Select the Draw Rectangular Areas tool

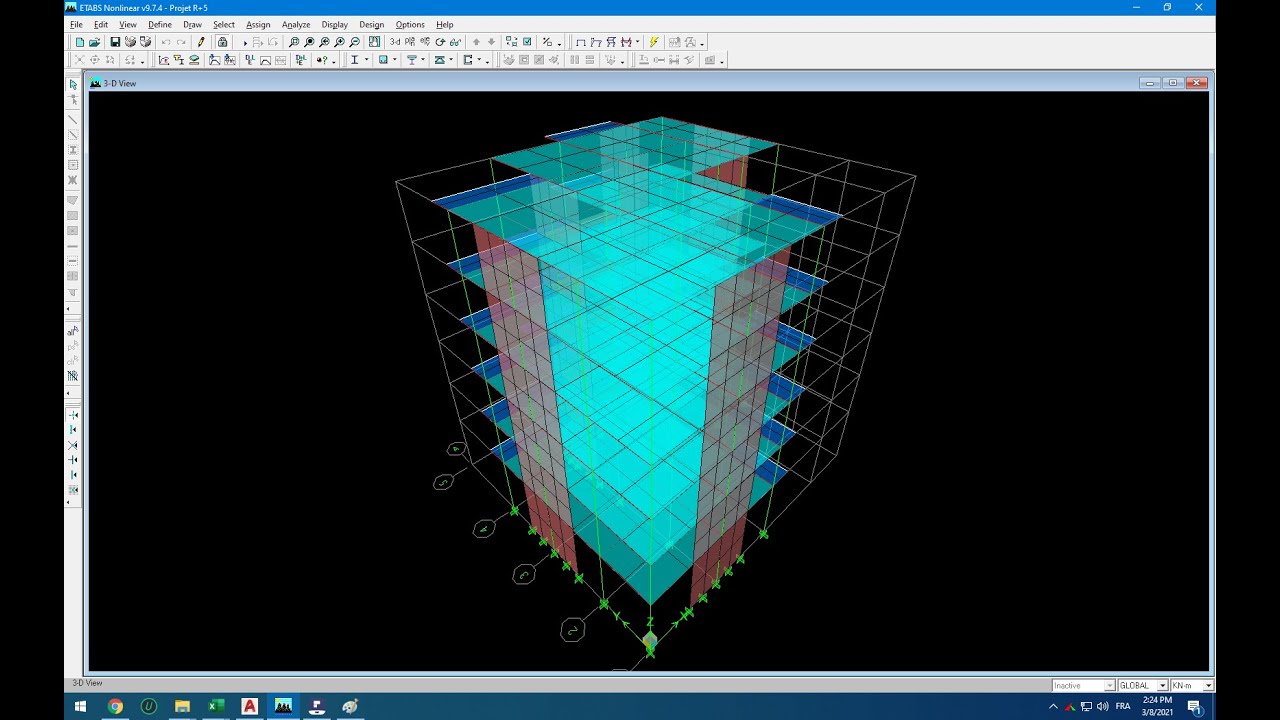(73, 215)
